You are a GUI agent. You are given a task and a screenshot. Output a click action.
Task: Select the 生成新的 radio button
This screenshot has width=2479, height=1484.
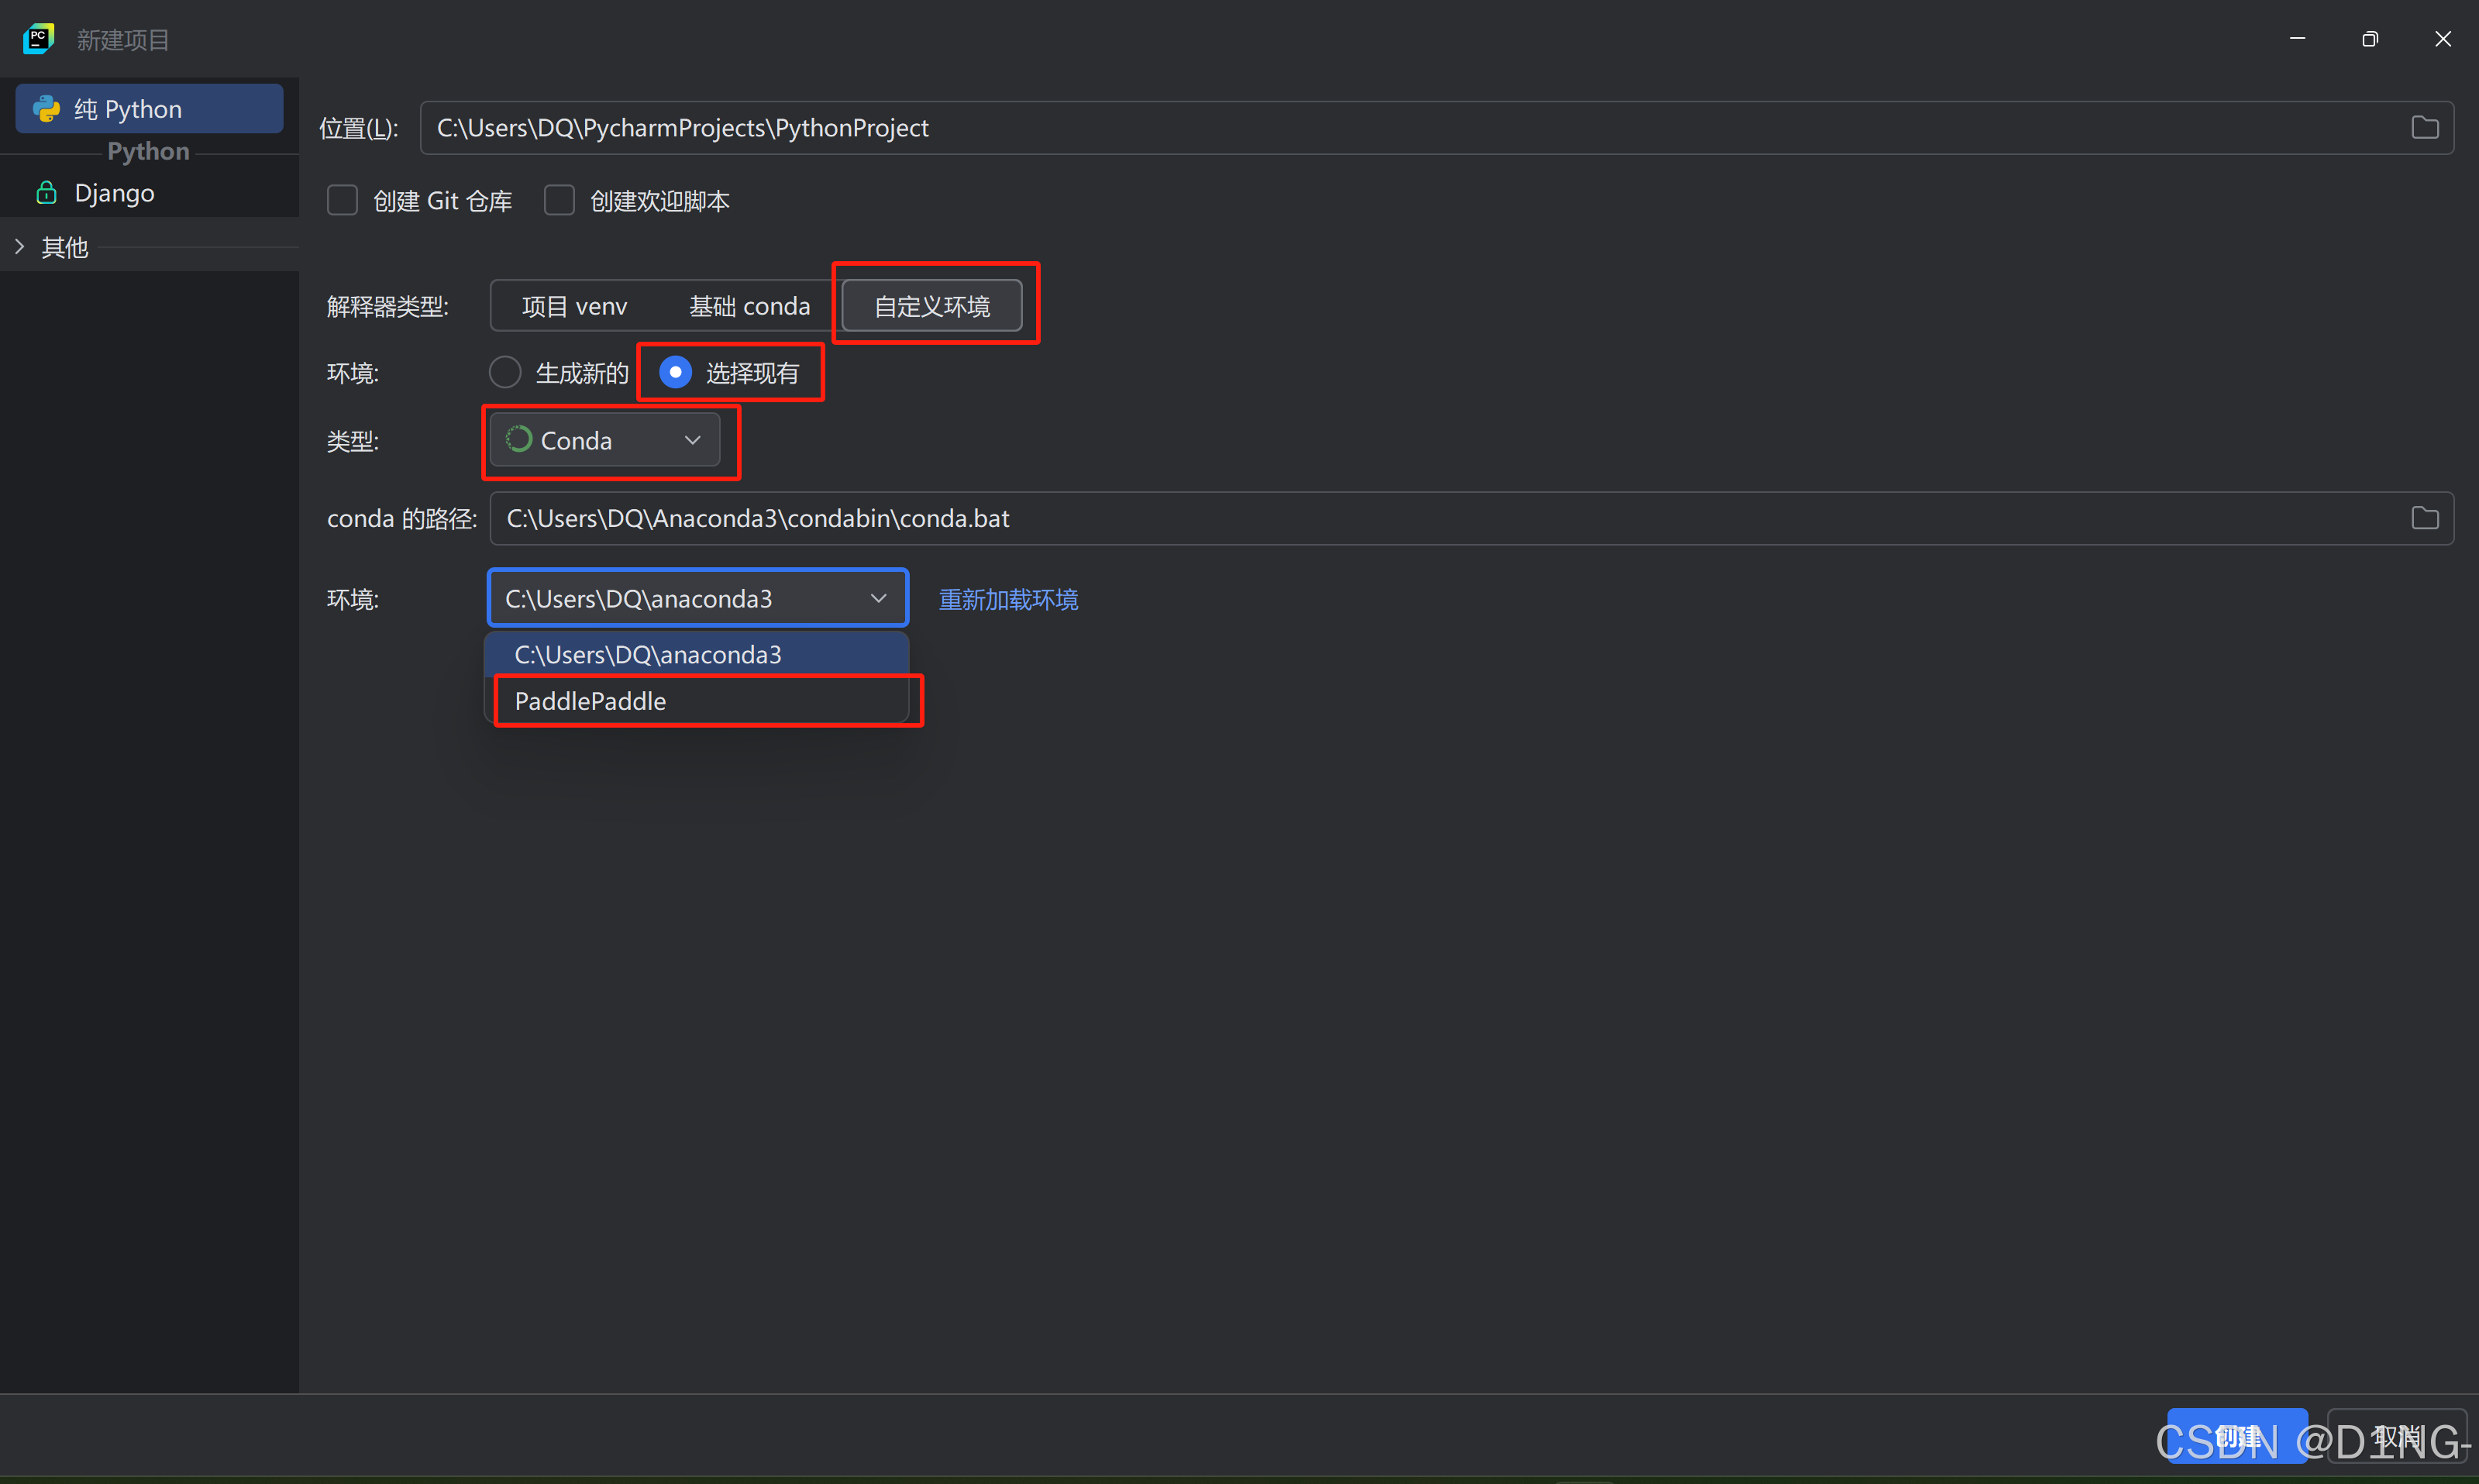(505, 371)
